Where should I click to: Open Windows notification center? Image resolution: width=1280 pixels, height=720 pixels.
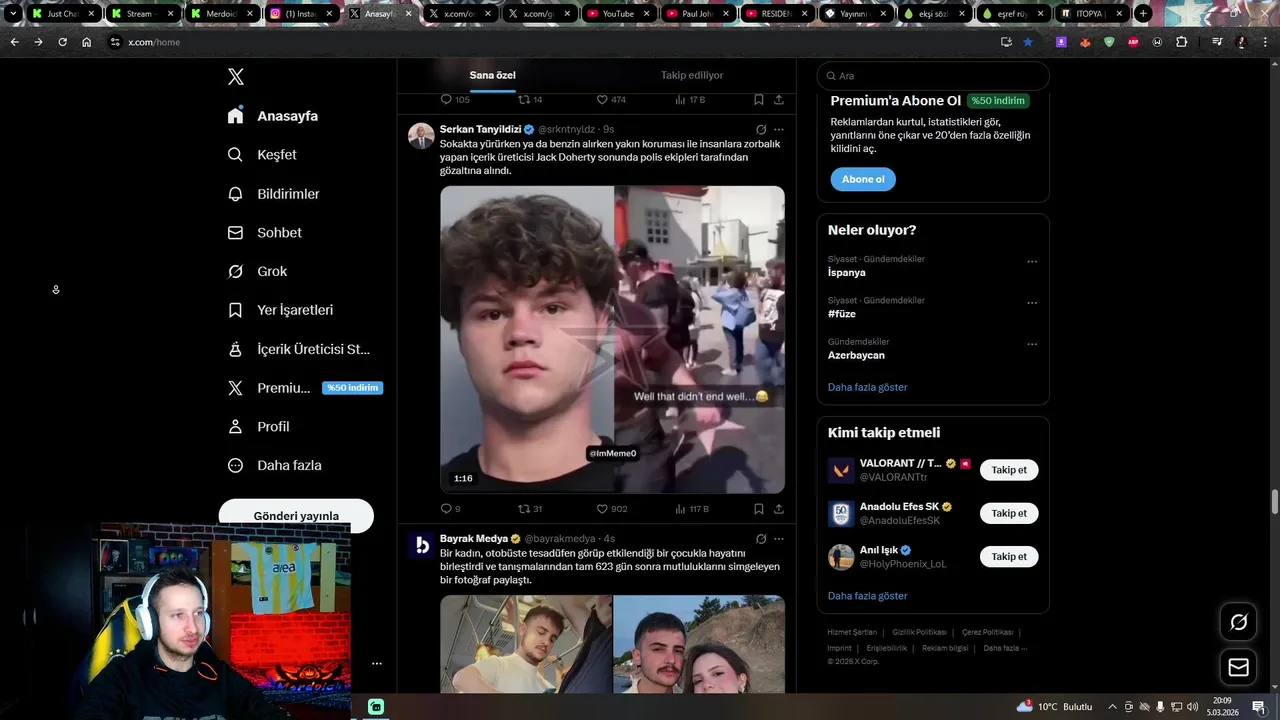(x=1258, y=707)
